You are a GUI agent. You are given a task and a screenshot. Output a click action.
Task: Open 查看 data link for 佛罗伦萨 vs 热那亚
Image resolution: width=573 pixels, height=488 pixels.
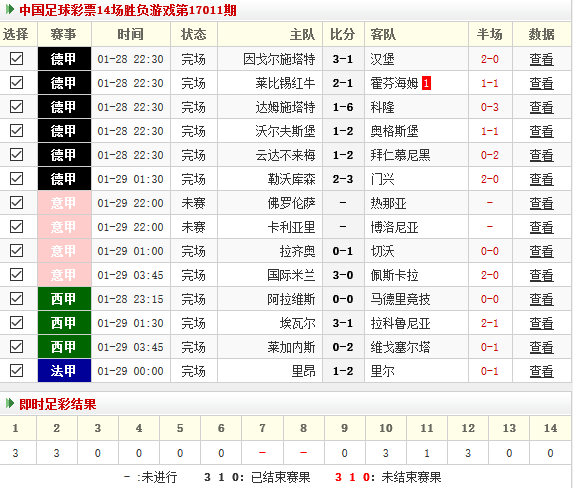pyautogui.click(x=542, y=203)
